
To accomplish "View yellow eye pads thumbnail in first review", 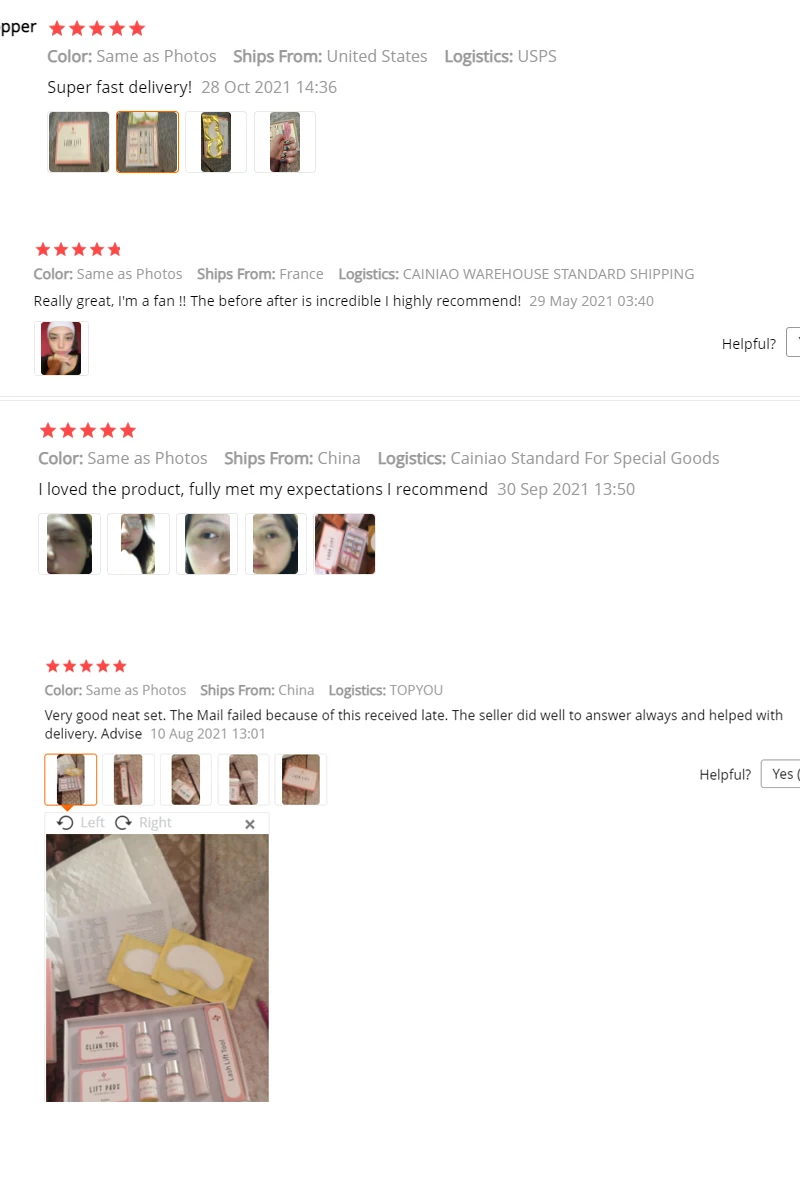I will 216,142.
